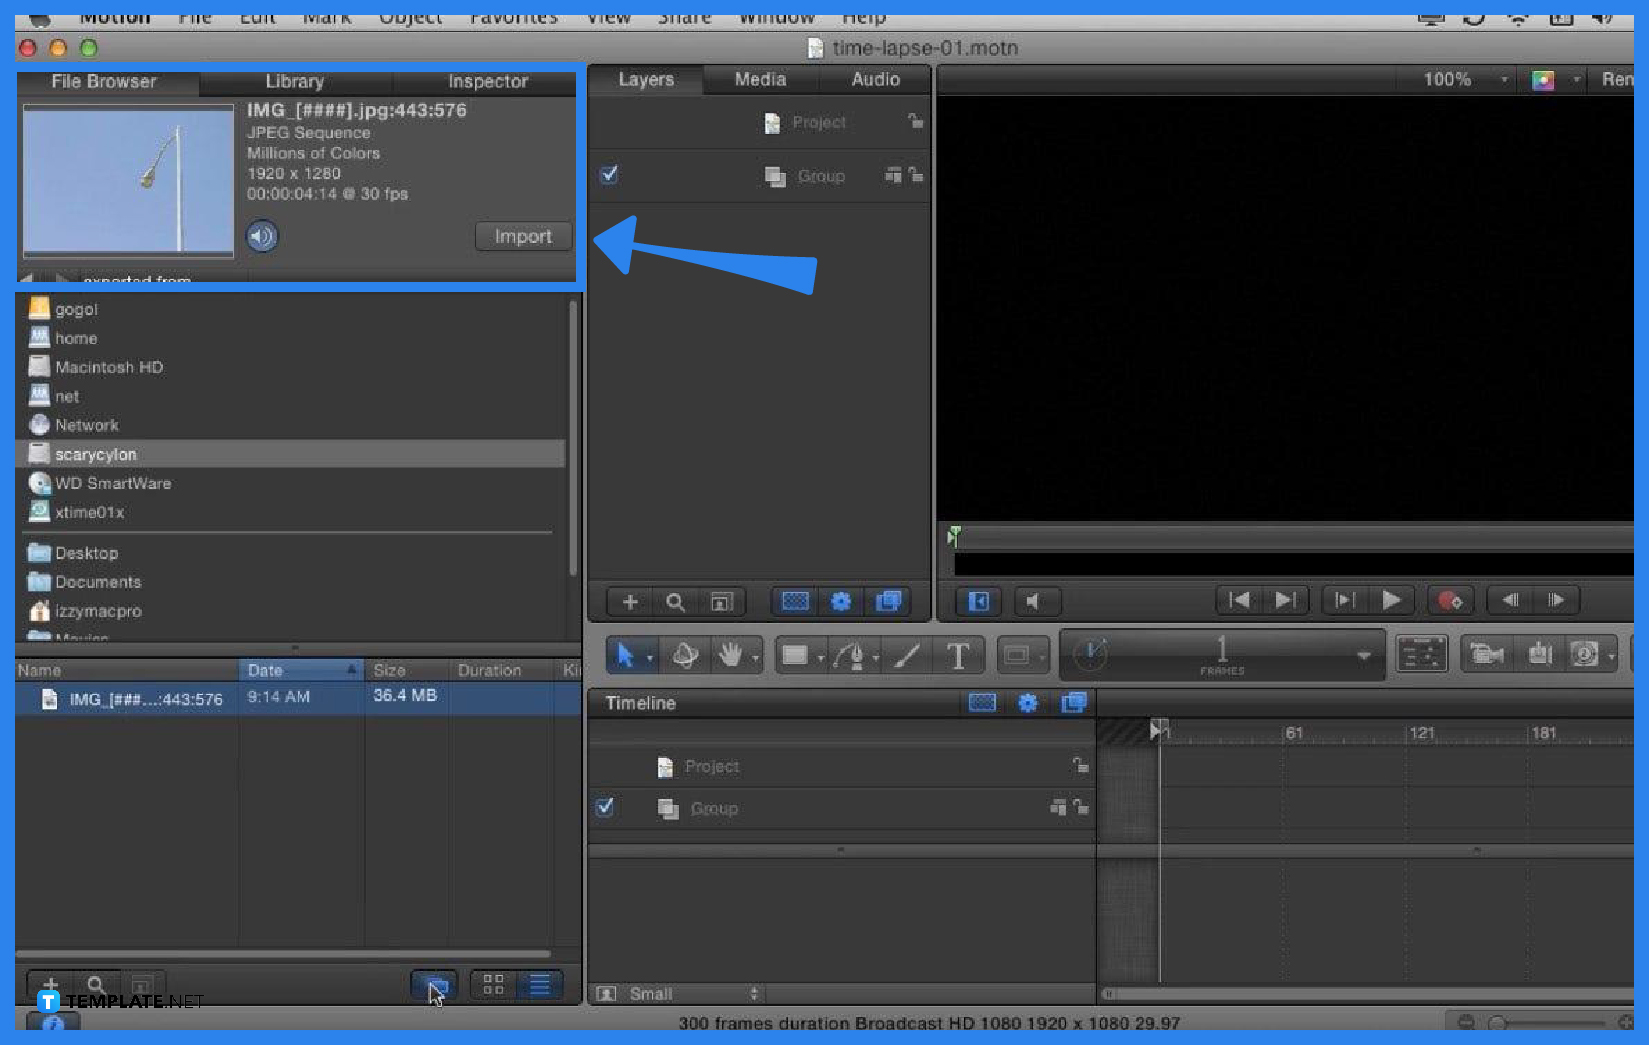Play audio preview of the selected file
This screenshot has width=1649, height=1045.
[x=262, y=236]
